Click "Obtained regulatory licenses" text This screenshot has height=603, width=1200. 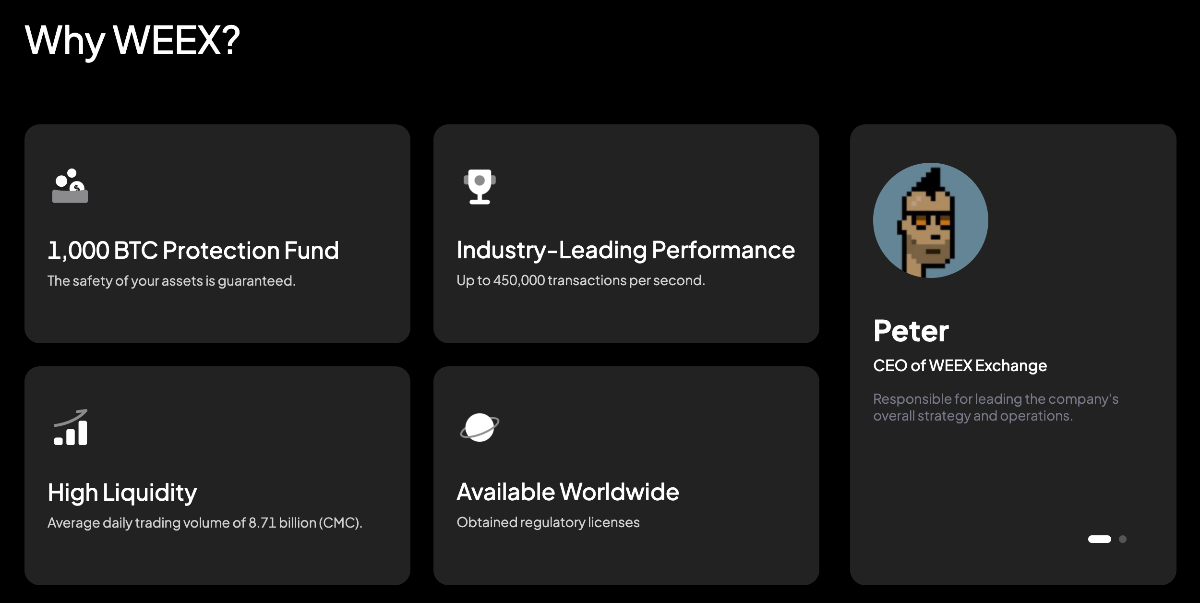pyautogui.click(x=548, y=523)
